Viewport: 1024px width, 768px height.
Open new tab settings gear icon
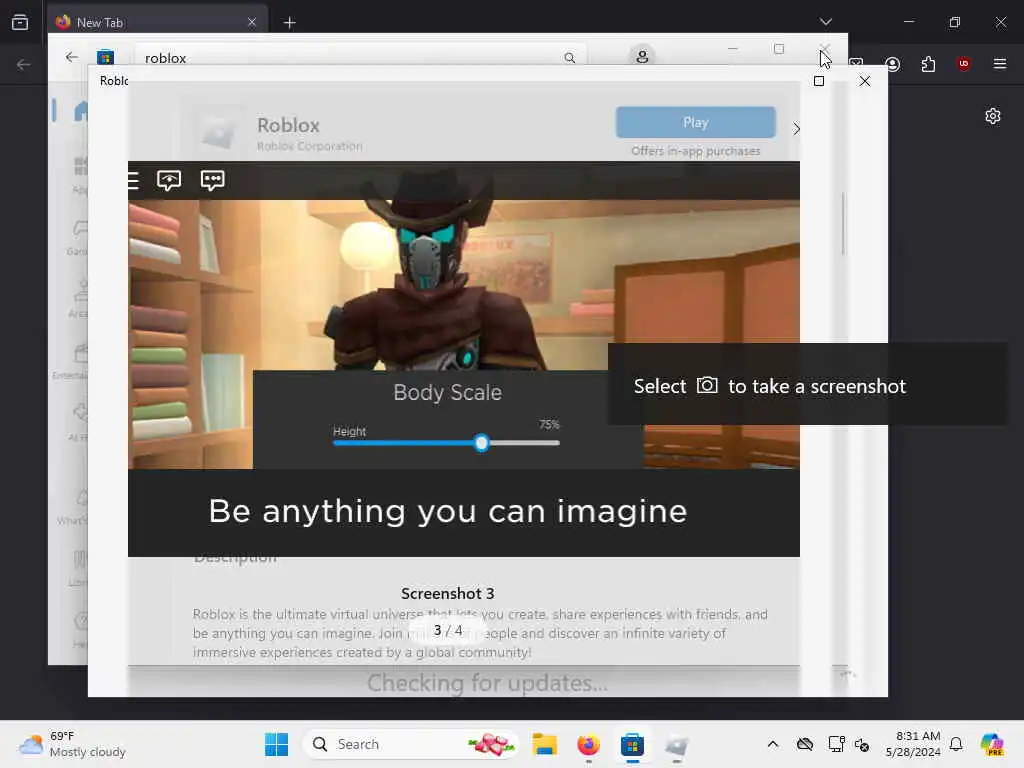point(993,116)
